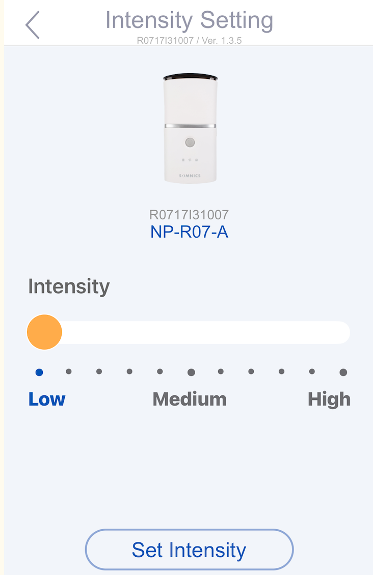Click the large dot above High
Screen dimensions: 374x576
click(x=343, y=372)
